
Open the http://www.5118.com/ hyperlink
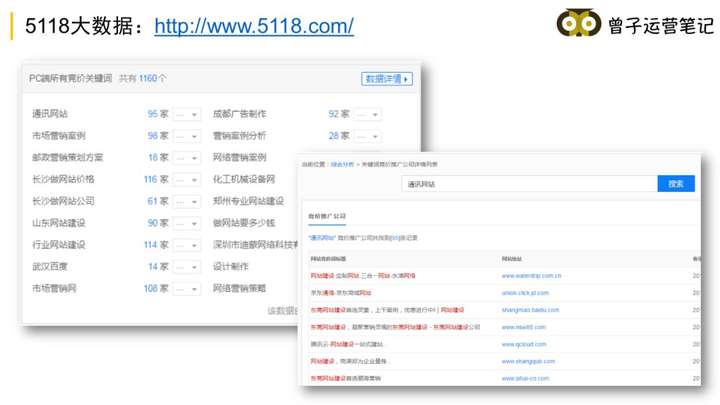pyautogui.click(x=254, y=26)
